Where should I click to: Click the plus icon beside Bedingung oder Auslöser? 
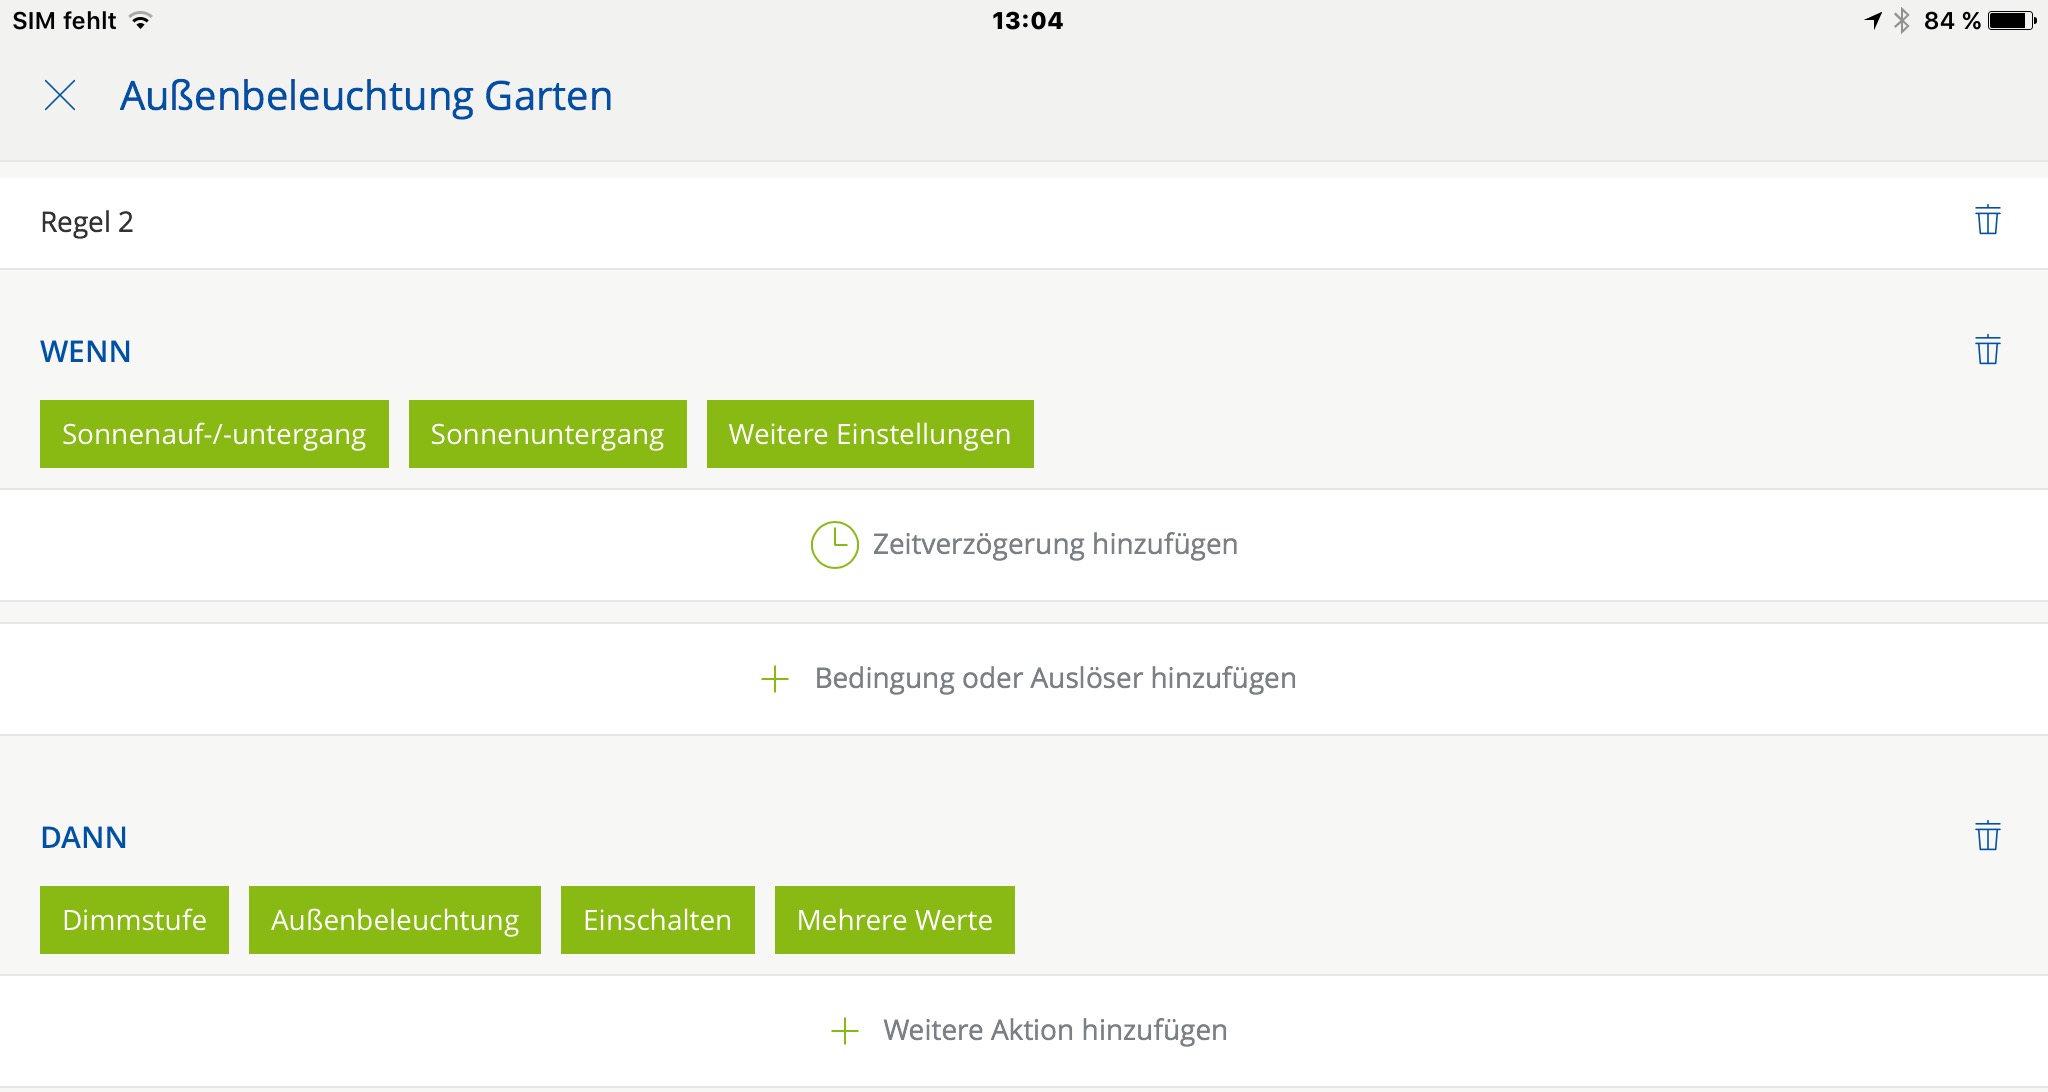tap(775, 680)
